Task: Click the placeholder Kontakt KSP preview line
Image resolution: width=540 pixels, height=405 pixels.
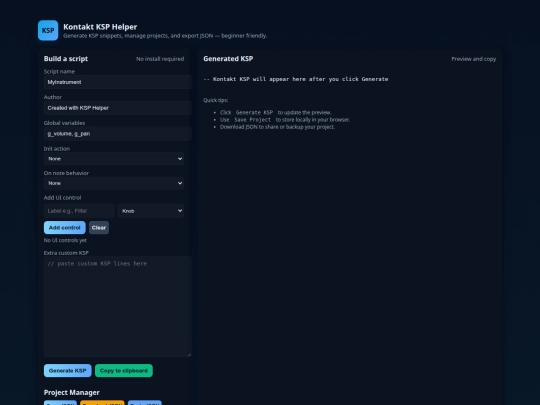Action: tap(295, 79)
